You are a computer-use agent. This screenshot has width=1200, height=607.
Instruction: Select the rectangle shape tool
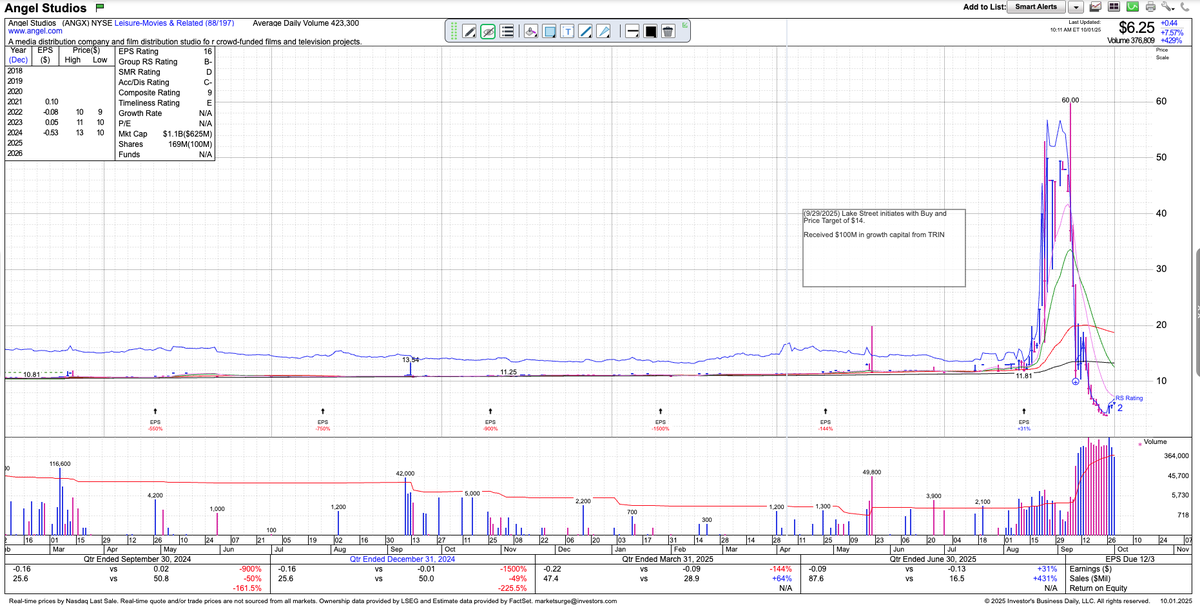549,31
